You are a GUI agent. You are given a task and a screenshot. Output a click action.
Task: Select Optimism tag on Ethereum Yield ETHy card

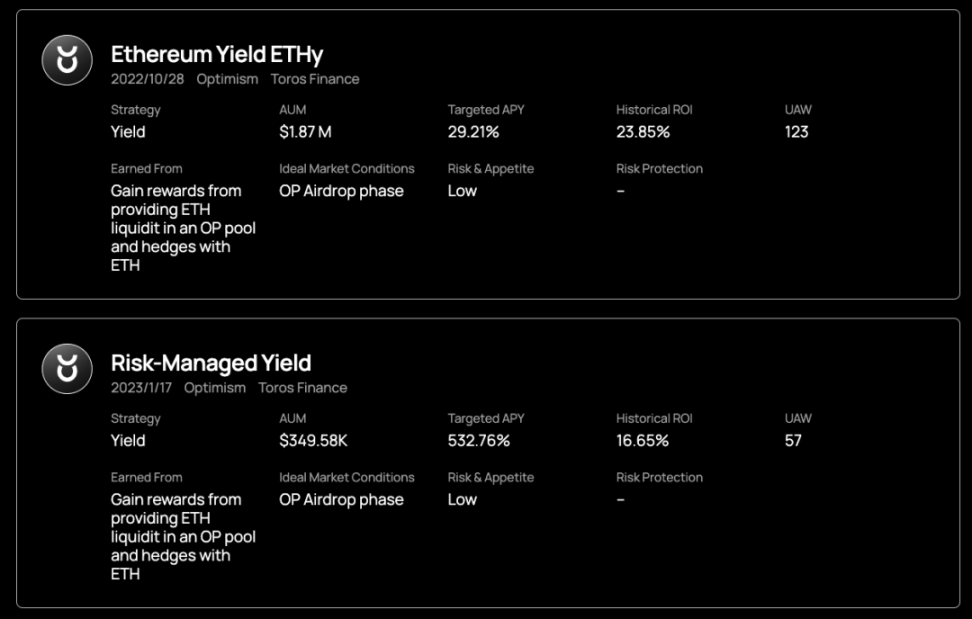227,79
